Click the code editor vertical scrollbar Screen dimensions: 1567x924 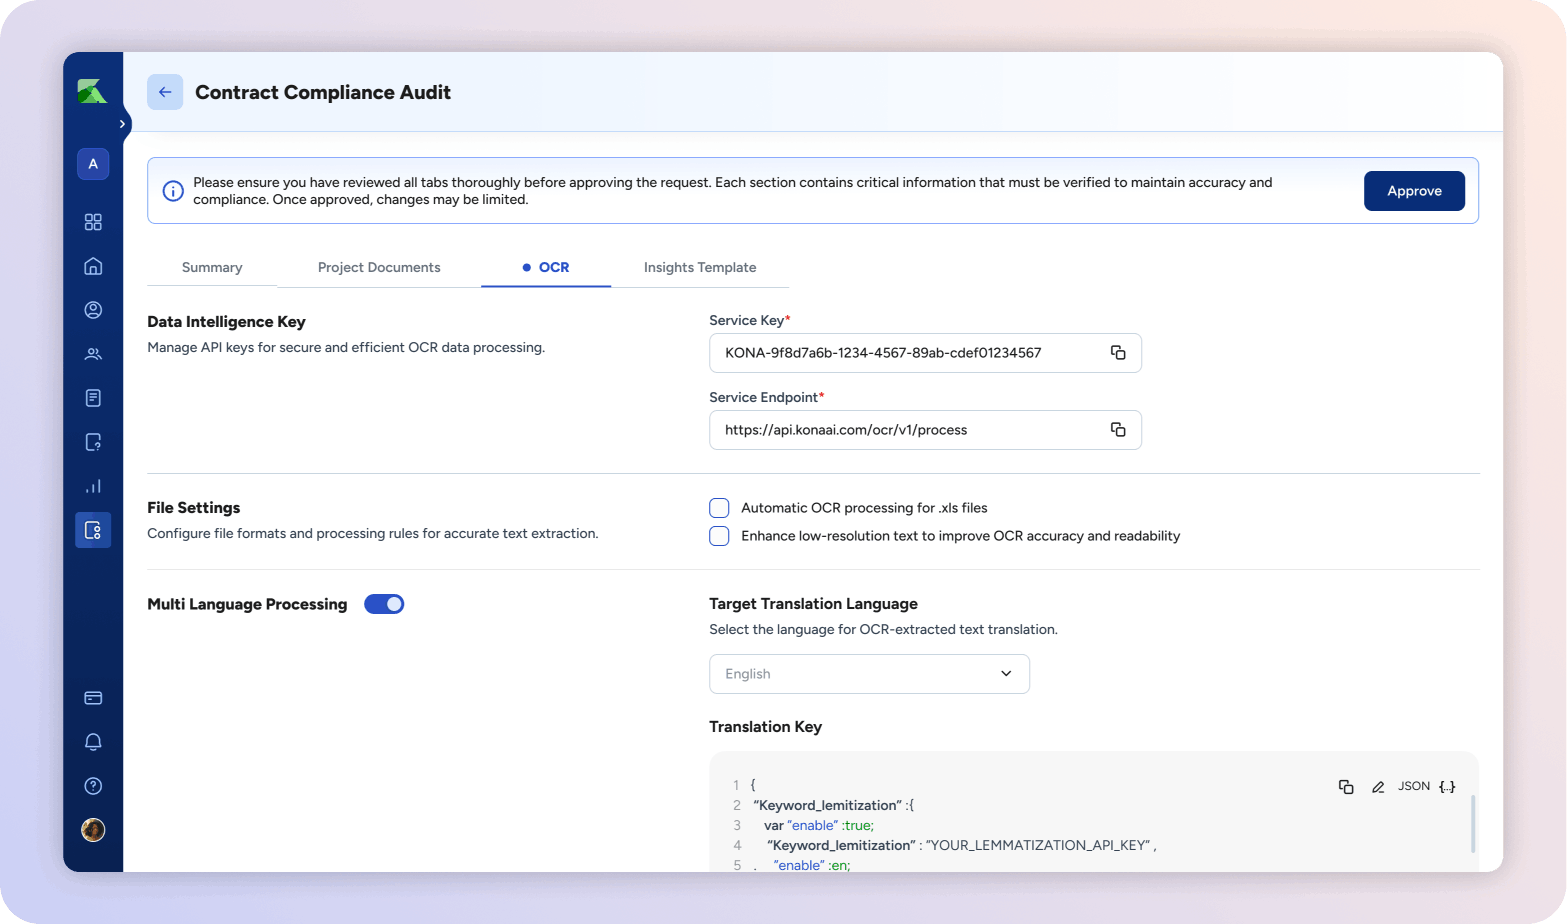1472,824
